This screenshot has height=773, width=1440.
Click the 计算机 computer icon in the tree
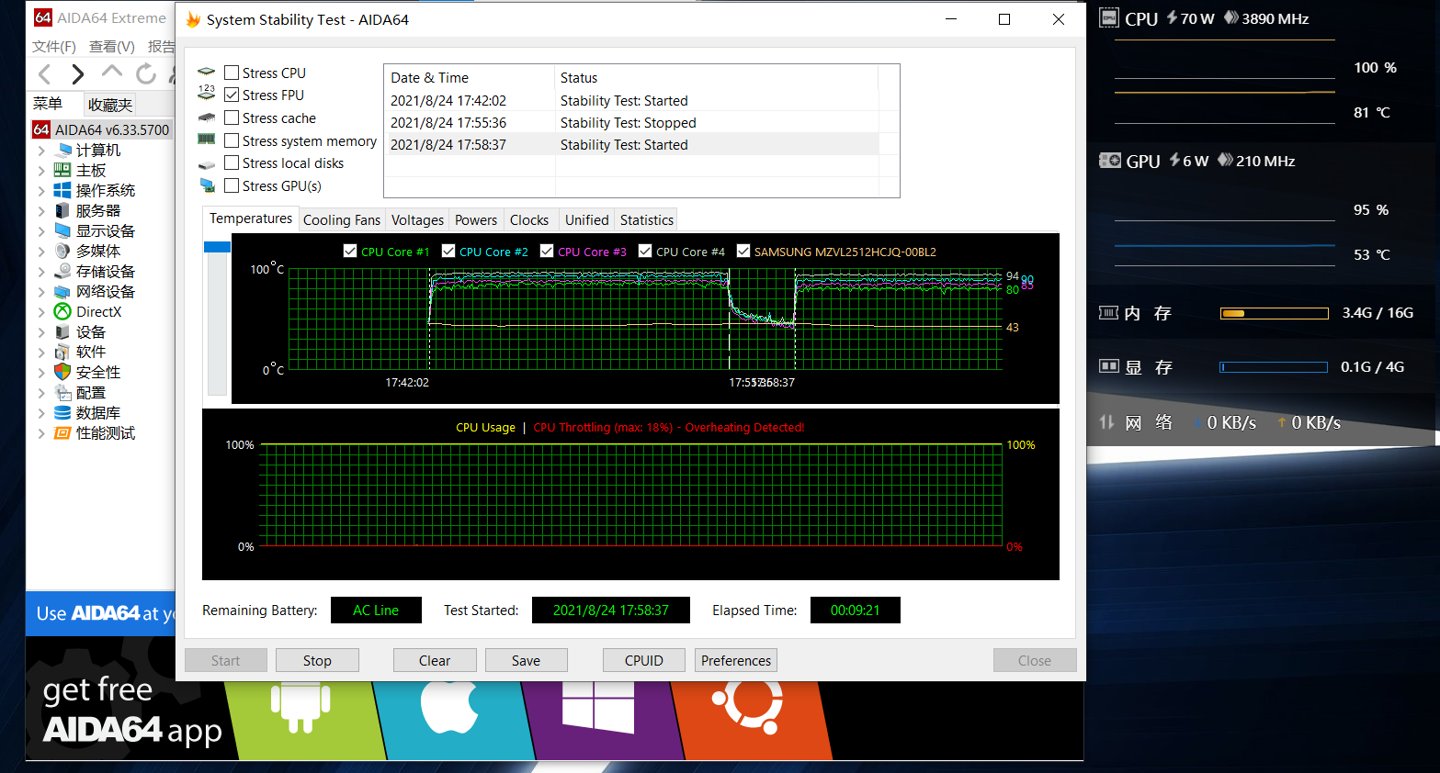(63, 150)
